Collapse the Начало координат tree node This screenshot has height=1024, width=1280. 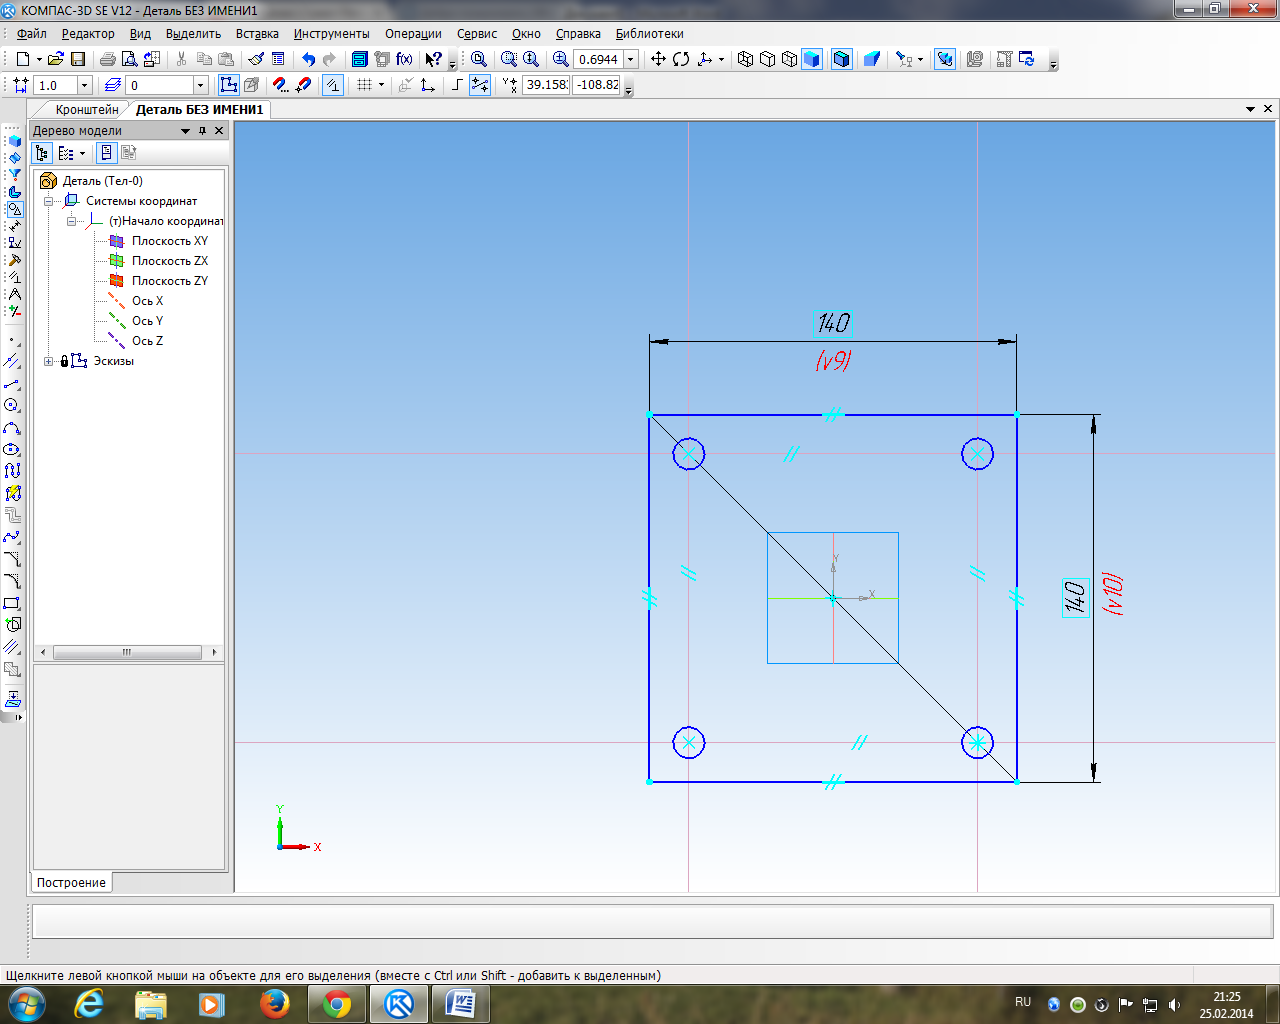coord(71,221)
